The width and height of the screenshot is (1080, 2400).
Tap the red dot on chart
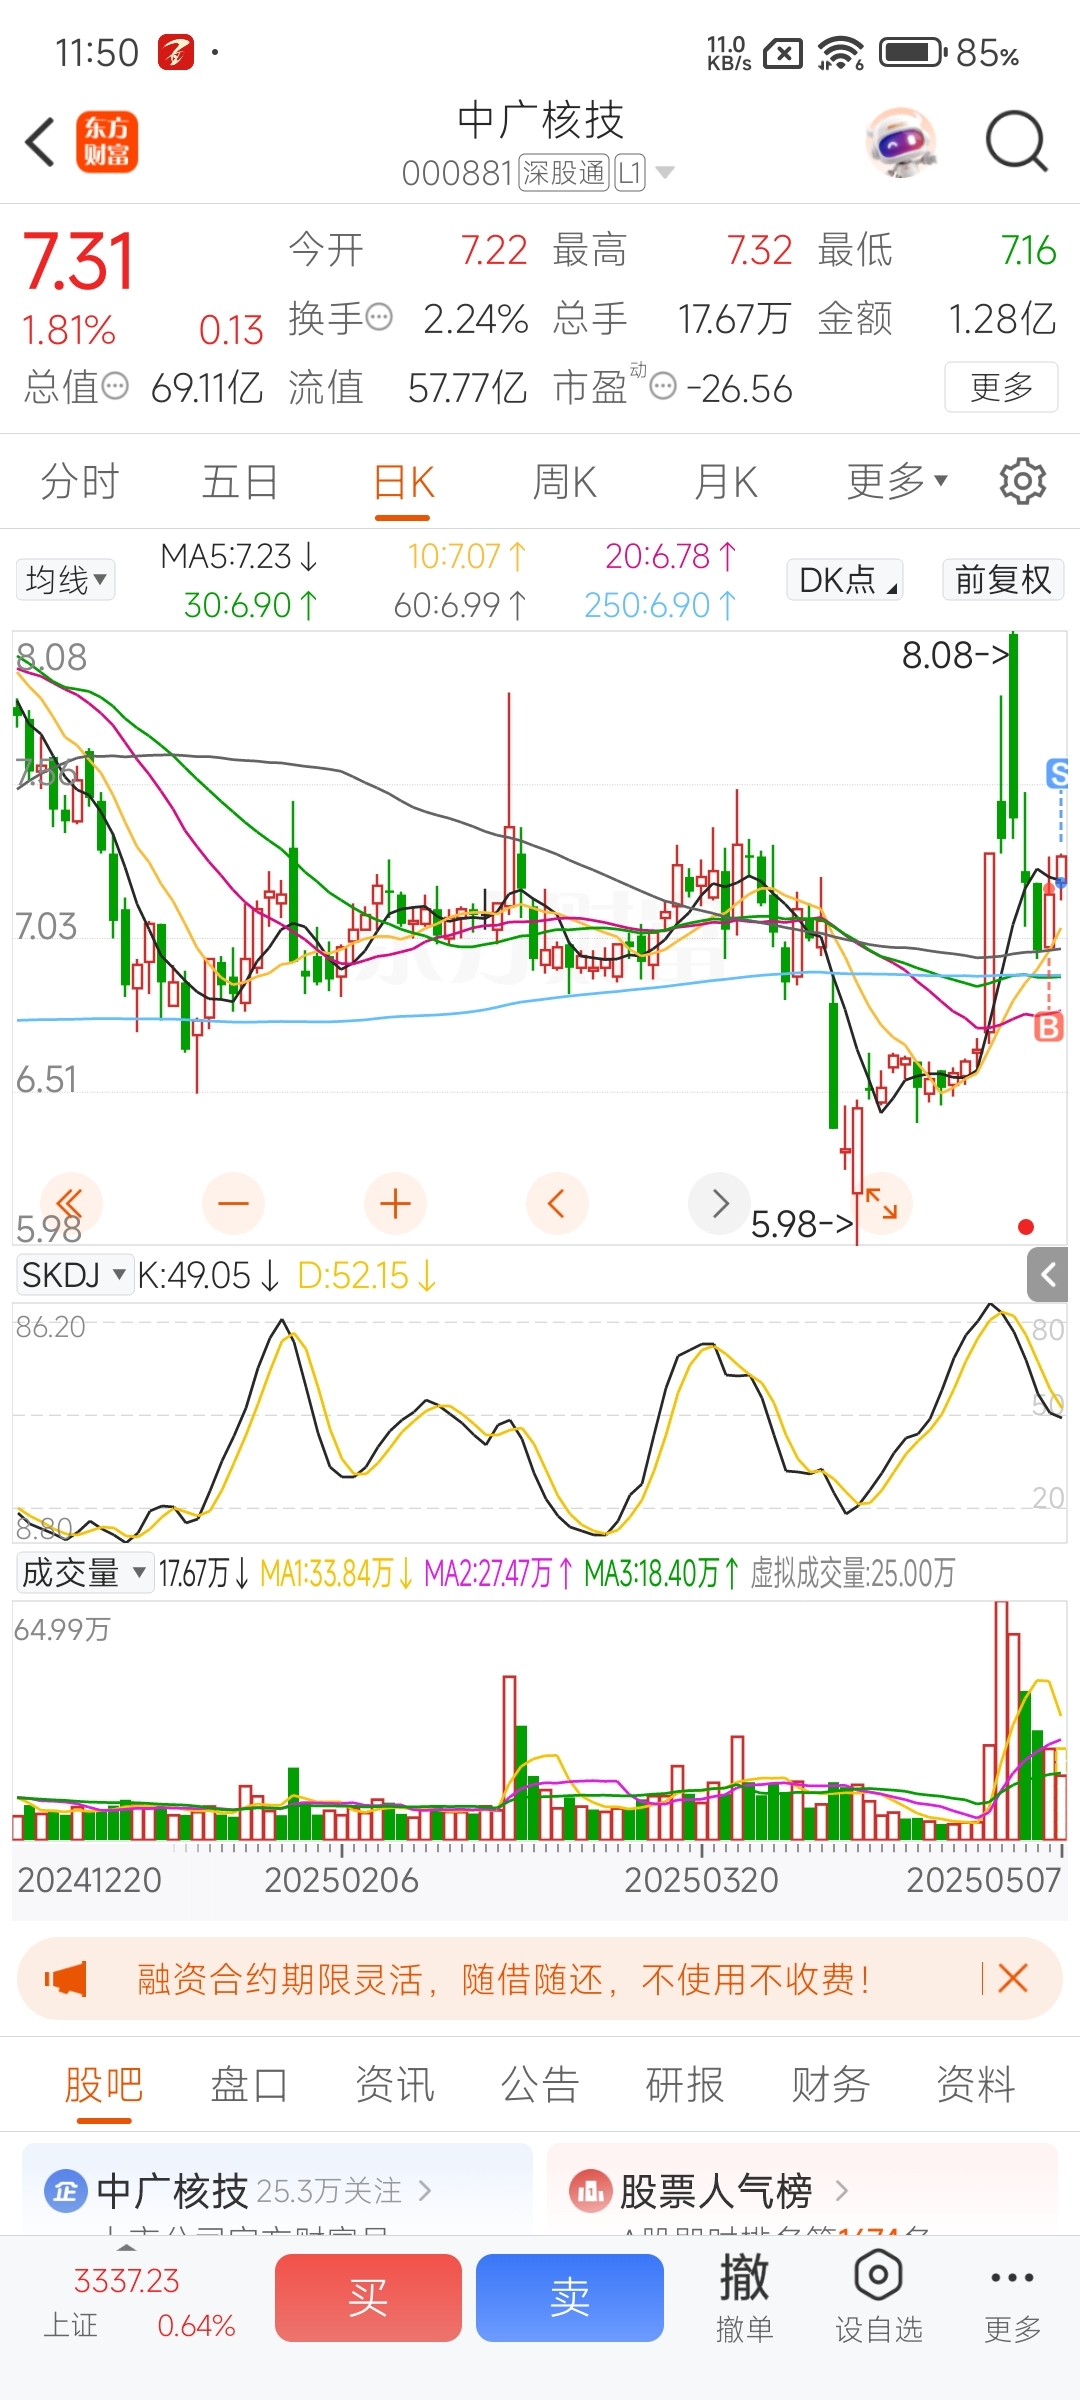pos(1025,1227)
